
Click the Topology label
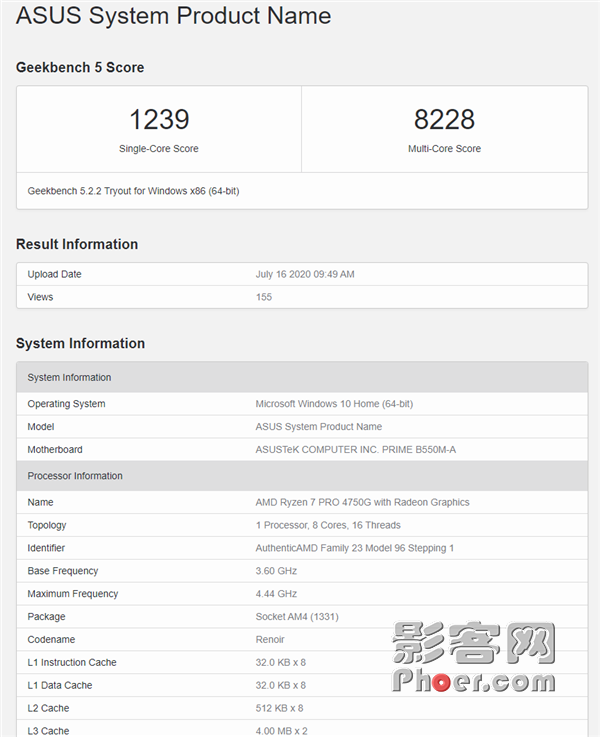click(x=47, y=525)
